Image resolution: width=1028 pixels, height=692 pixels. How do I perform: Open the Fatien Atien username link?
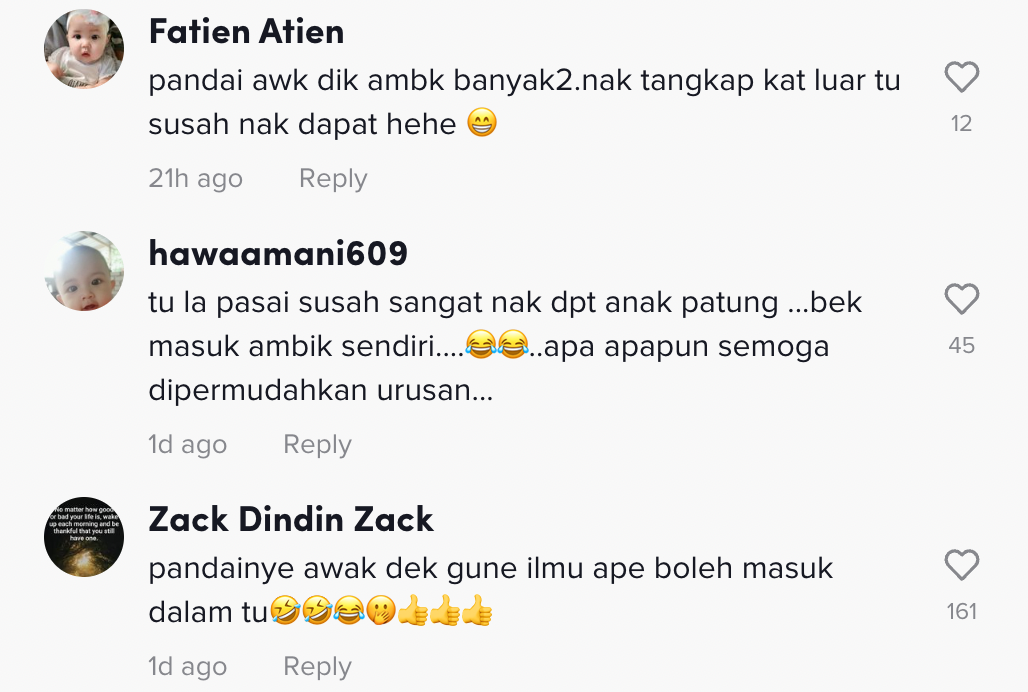[x=247, y=31]
